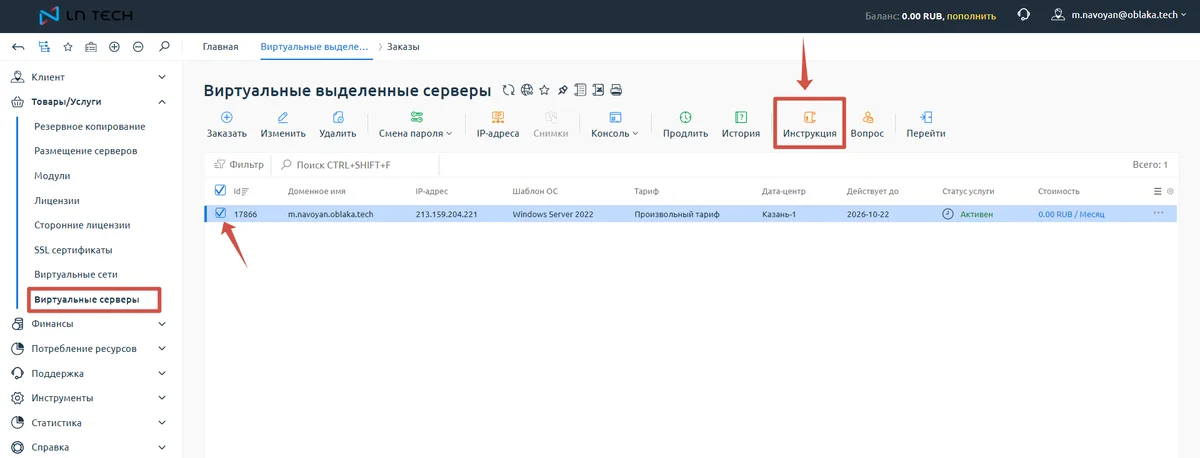The image size is (1200, 458).
Task: Select the Виртуальные выделе… tab
Action: [x=314, y=46]
